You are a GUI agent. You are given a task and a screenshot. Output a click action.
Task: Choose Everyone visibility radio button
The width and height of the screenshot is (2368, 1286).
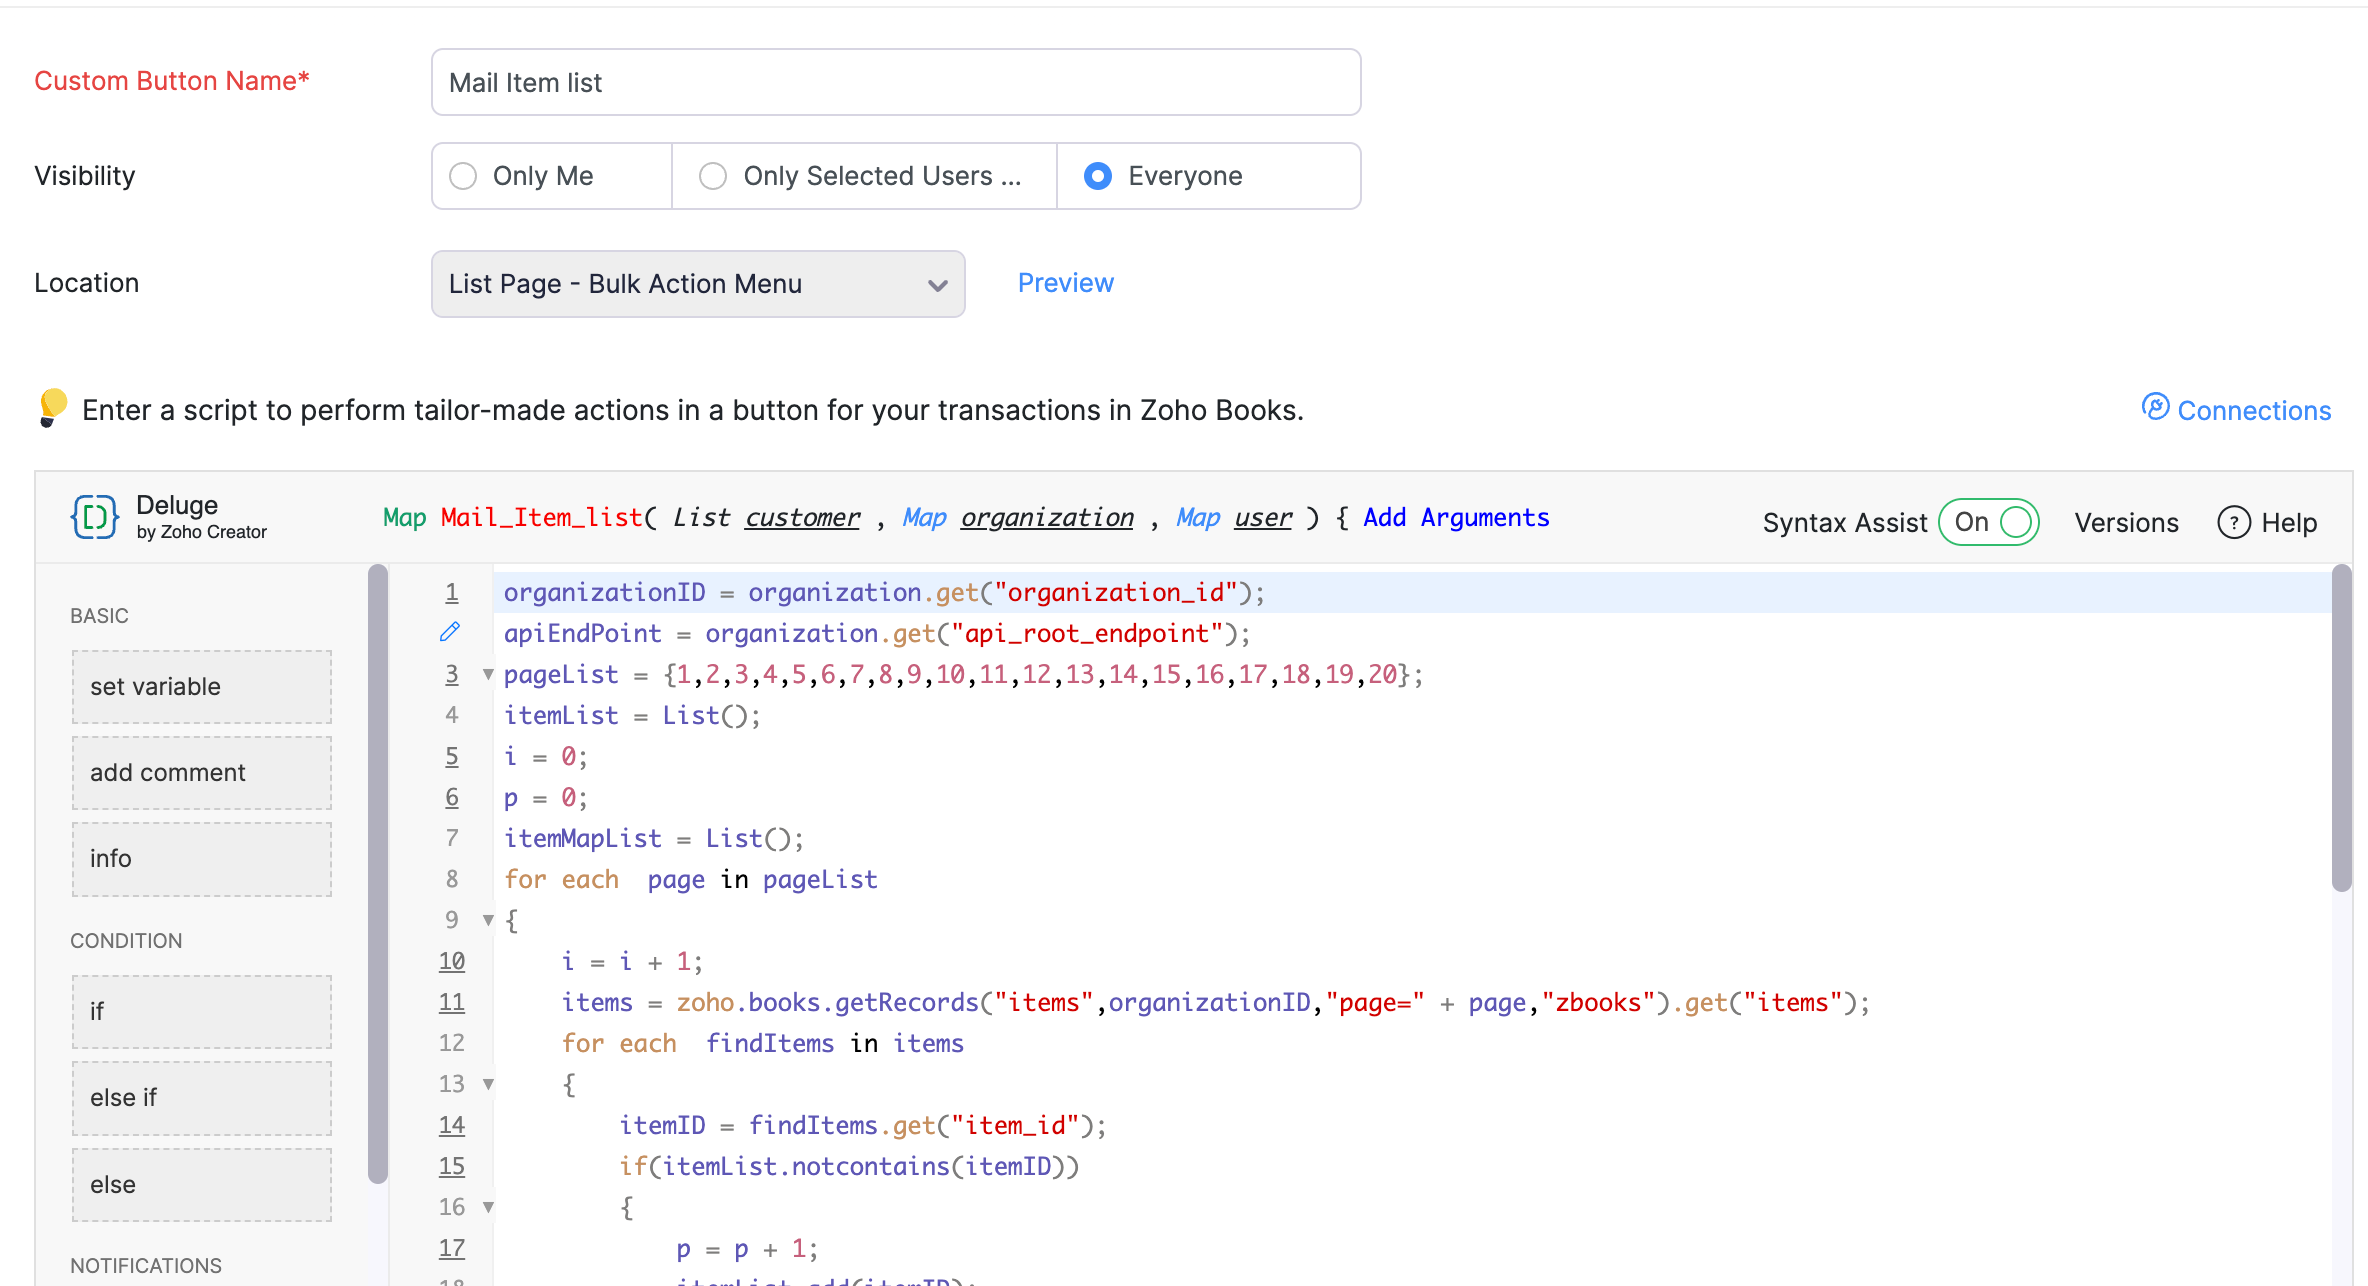(1098, 176)
